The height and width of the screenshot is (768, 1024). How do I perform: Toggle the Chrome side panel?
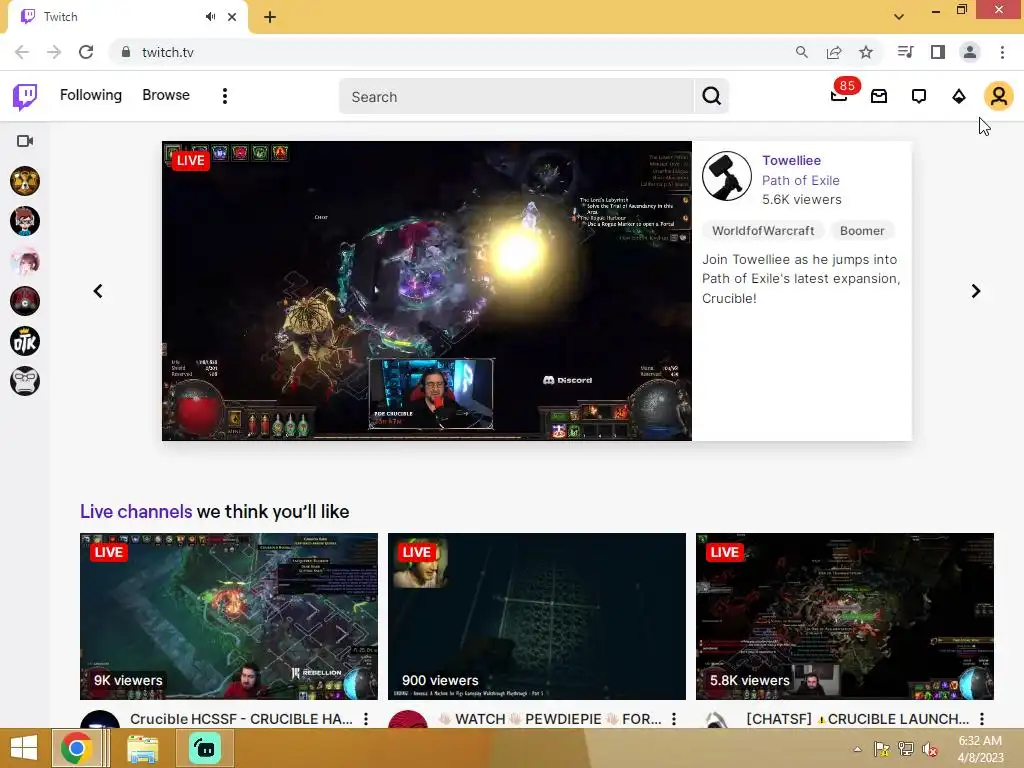tap(938, 52)
